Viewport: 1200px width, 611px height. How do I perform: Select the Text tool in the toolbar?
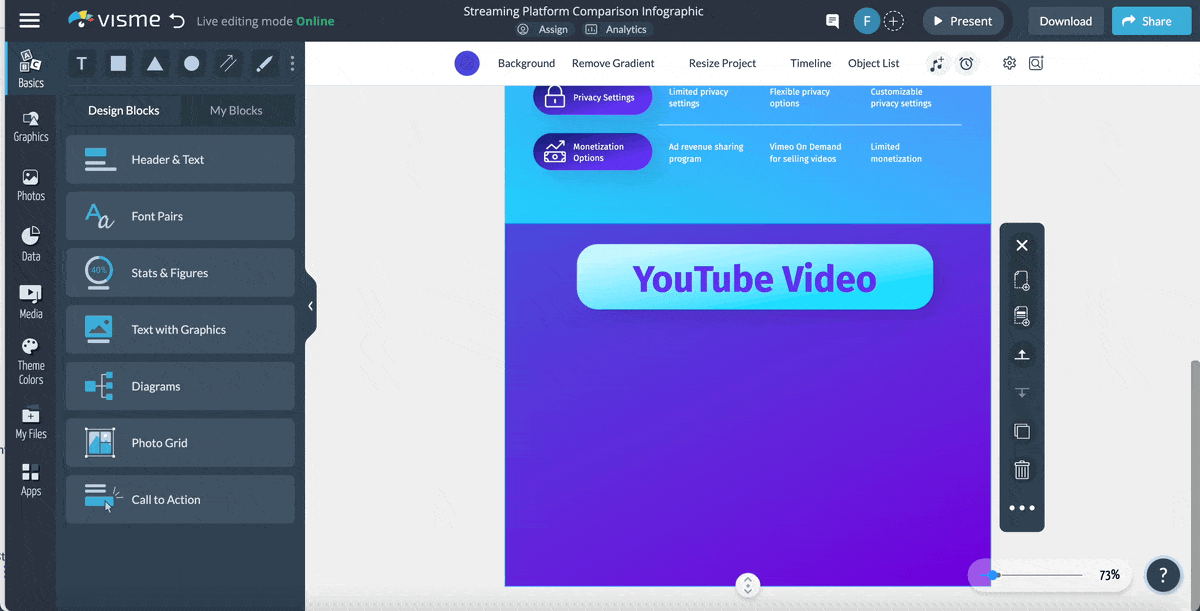pyautogui.click(x=81, y=63)
